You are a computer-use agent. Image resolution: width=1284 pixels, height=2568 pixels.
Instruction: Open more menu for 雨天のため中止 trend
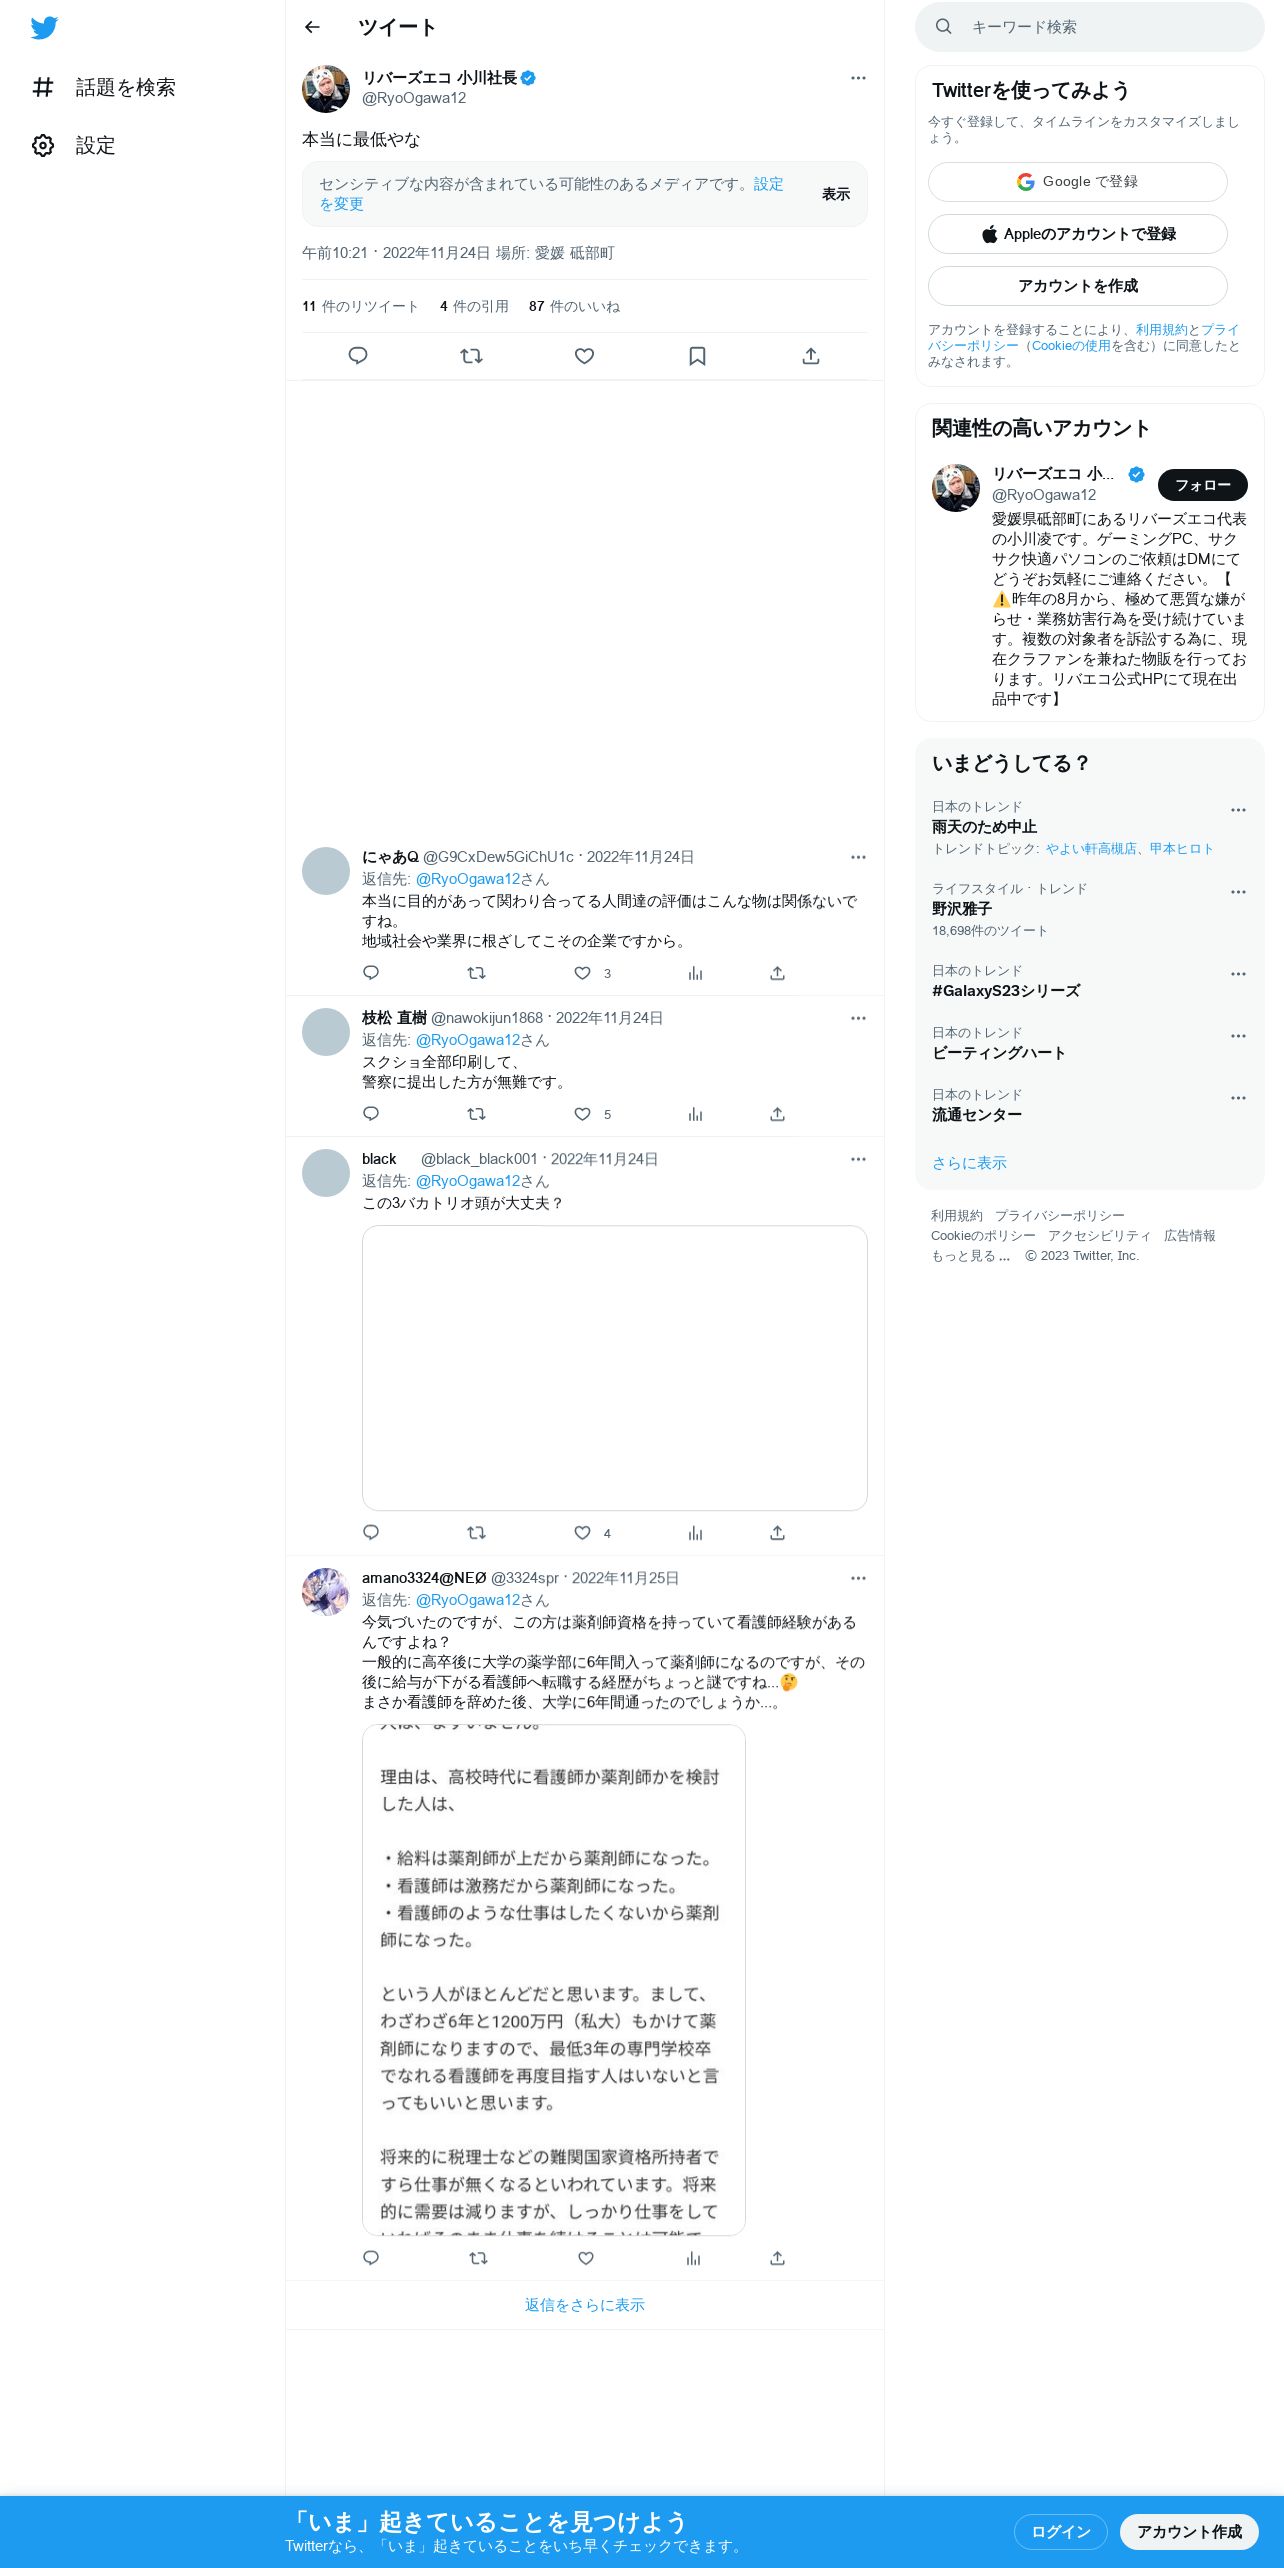pos(1238,810)
